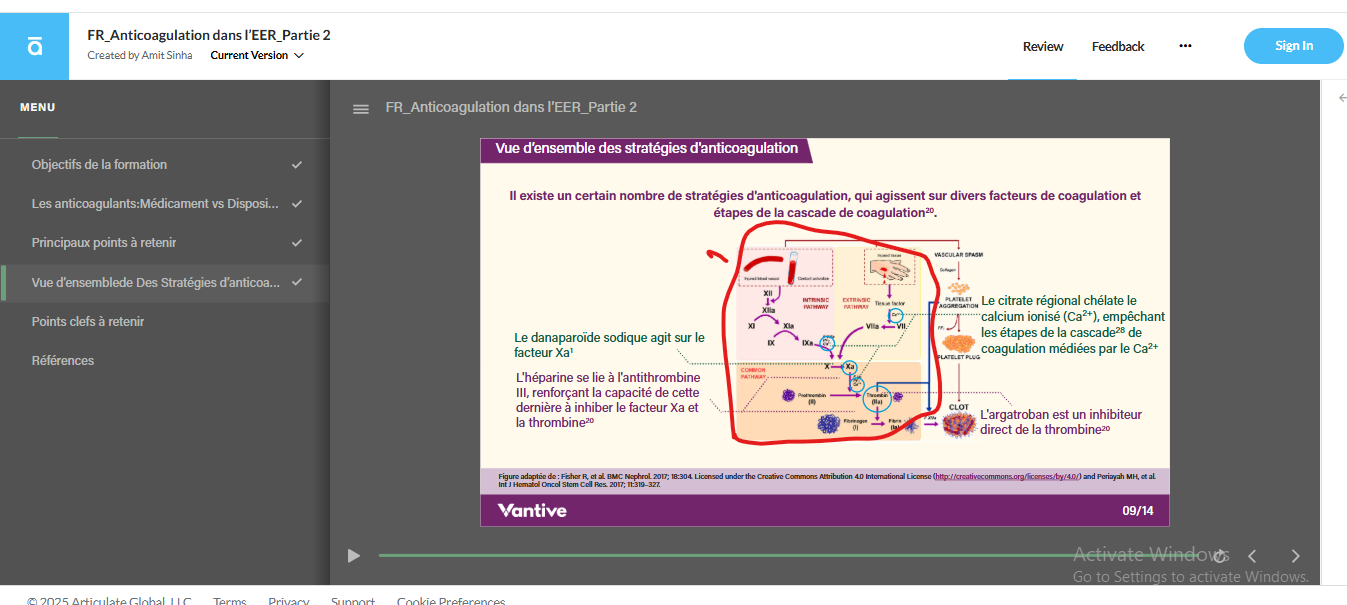Click the MENU tab header
This screenshot has width=1347, height=605.
click(x=38, y=108)
